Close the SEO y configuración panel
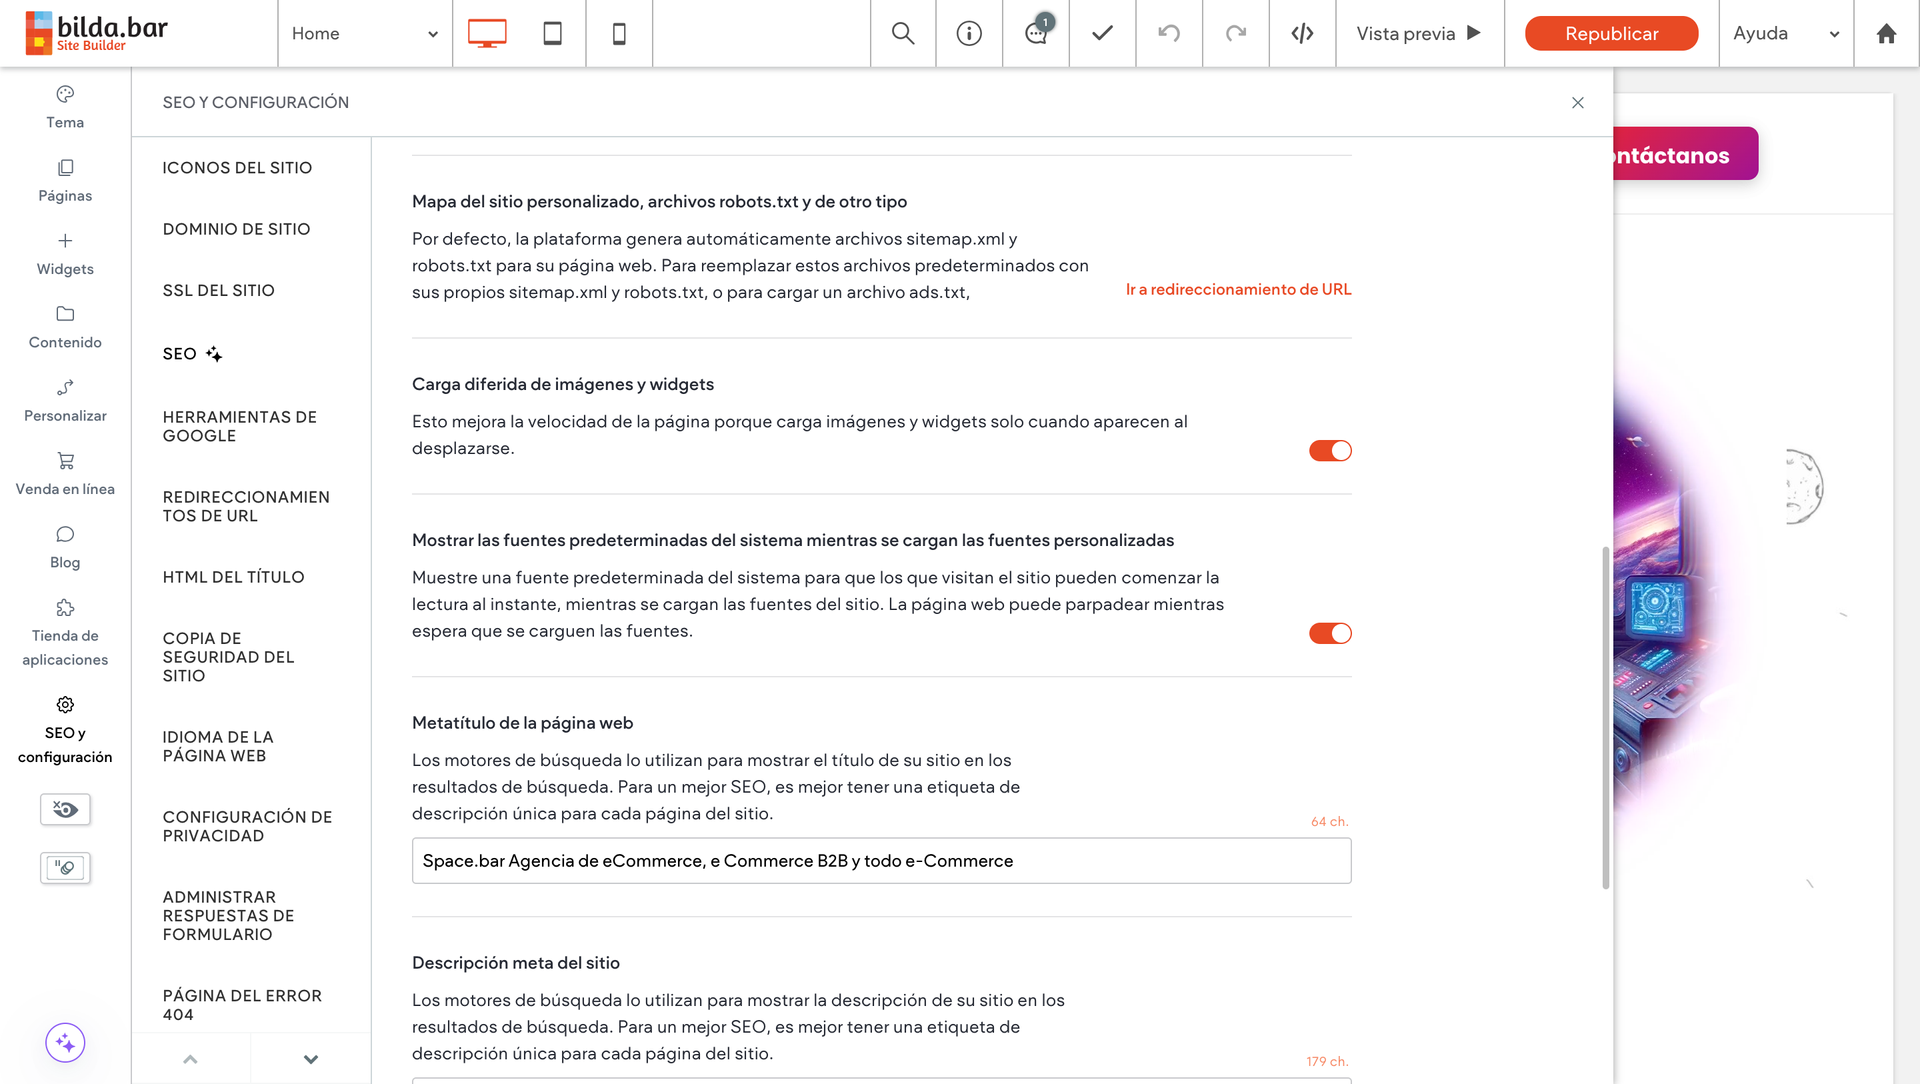The image size is (1920, 1084). point(1578,103)
